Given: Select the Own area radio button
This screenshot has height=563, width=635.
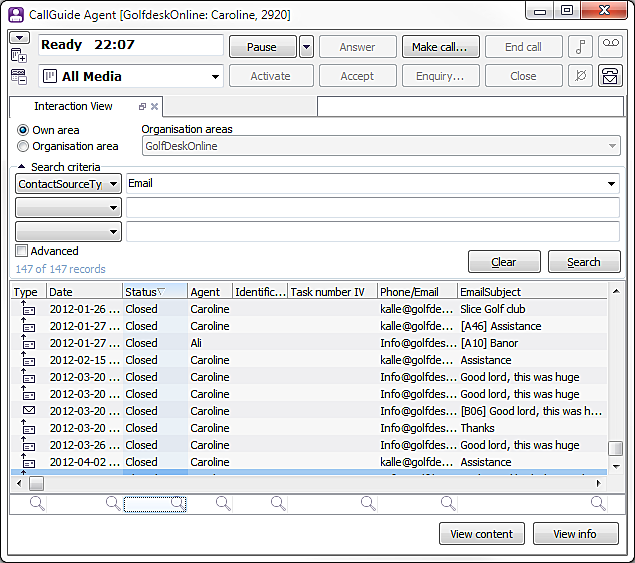Looking at the screenshot, I should pyautogui.click(x=23, y=130).
